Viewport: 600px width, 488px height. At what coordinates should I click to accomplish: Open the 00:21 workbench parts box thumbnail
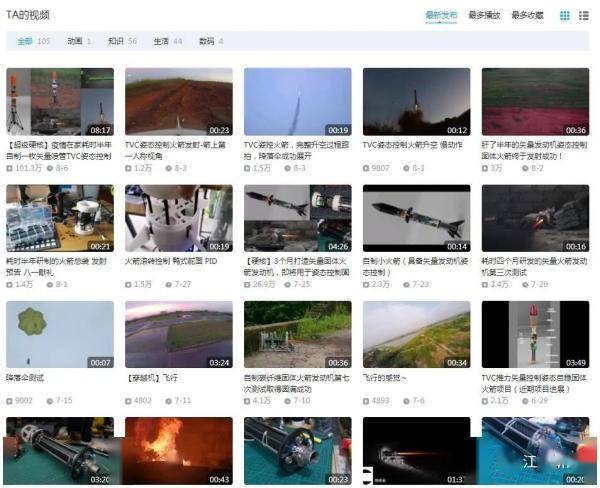[x=60, y=218]
